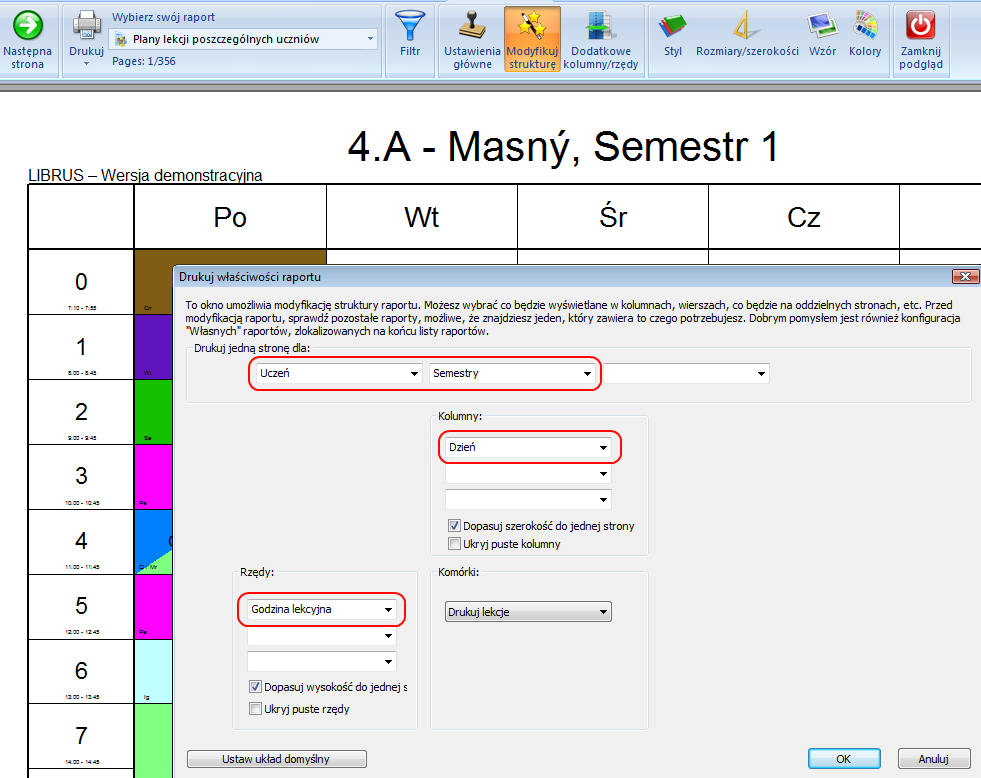Click Ustaw układ domyślny button

277,759
